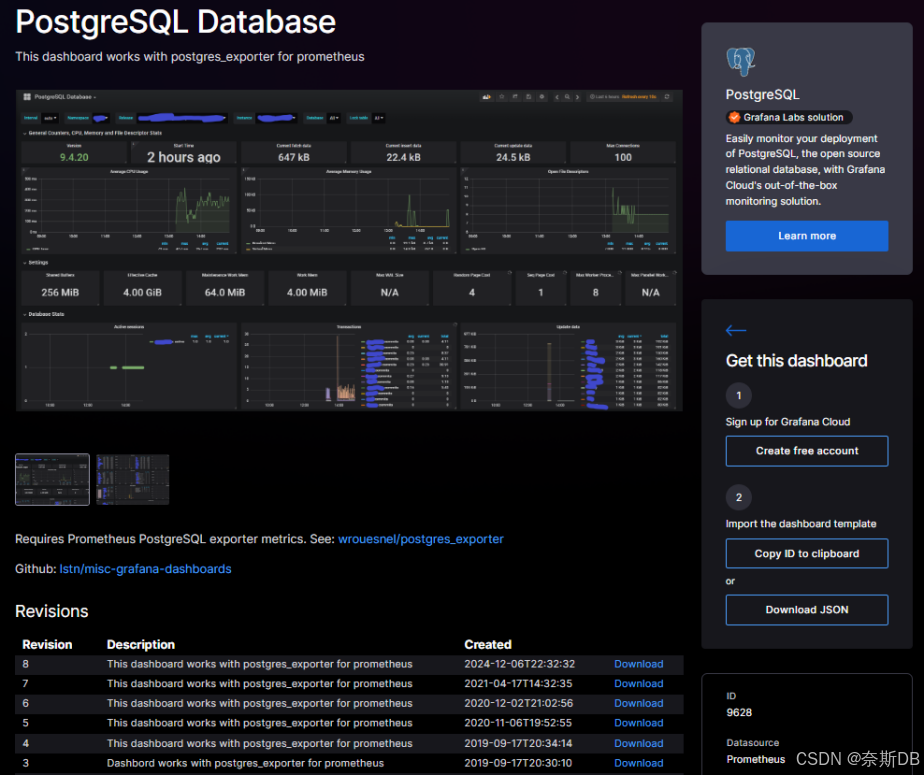This screenshot has width=924, height=775.
Task: Click the Description column header
Action: pyautogui.click(x=141, y=644)
